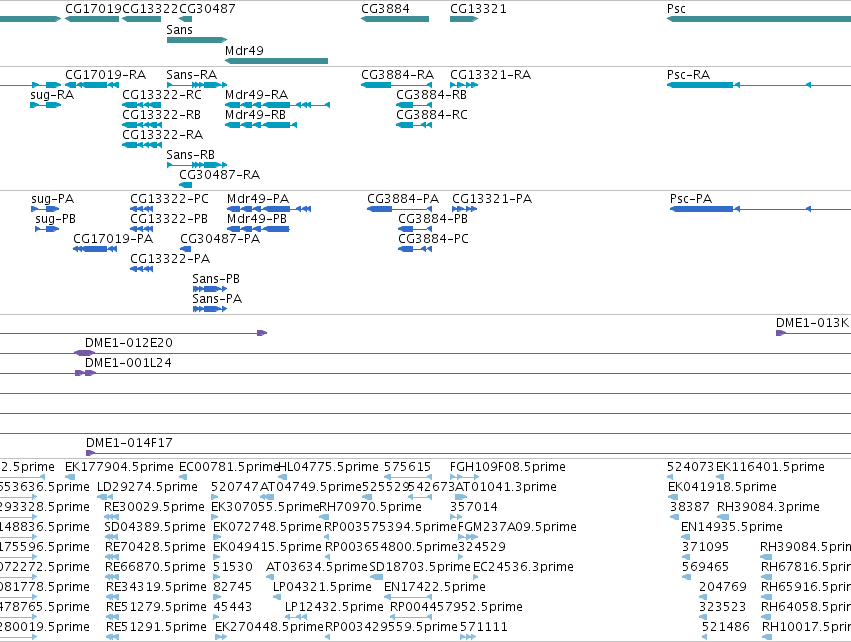The width and height of the screenshot is (851, 642).
Task: Click the EK116401.5prime EST label
Action: pyautogui.click(x=770, y=467)
